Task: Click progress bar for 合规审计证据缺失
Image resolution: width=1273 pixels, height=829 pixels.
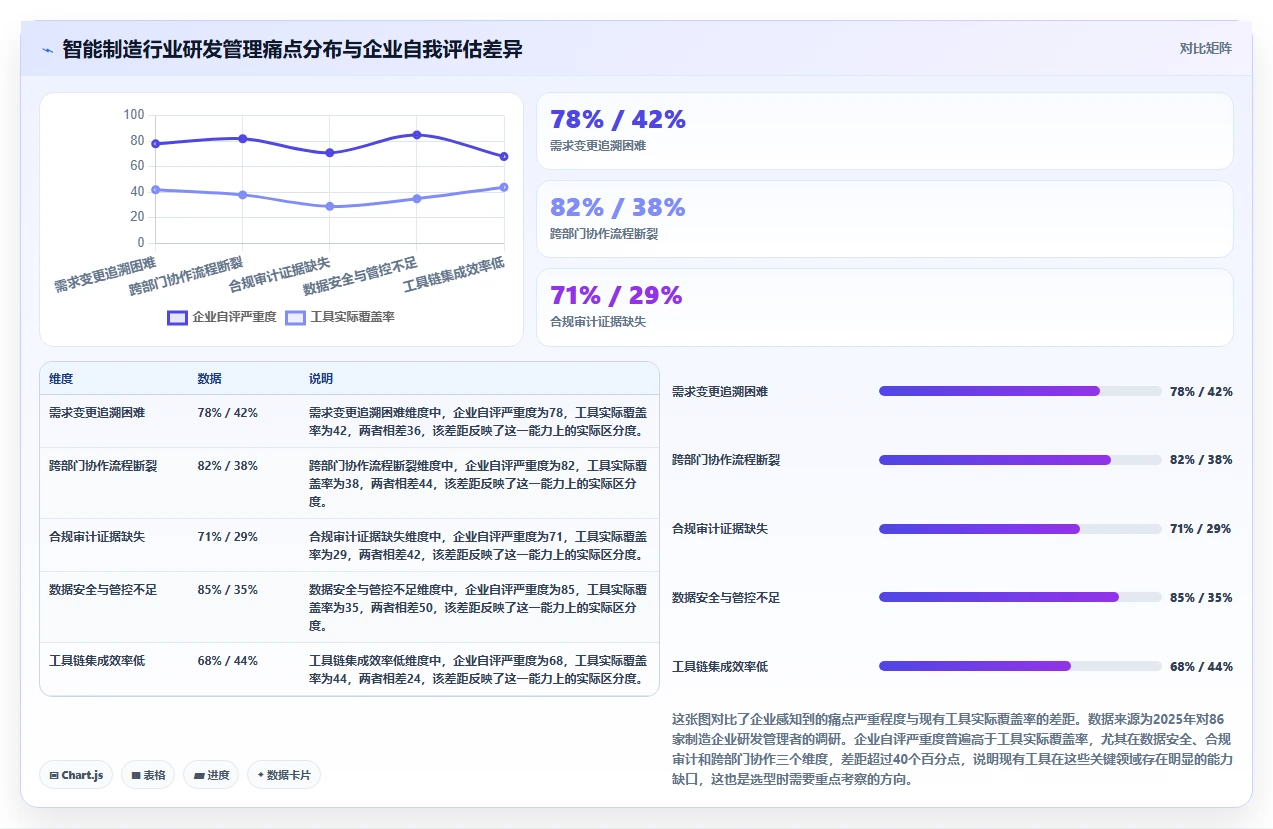Action: pos(1020,528)
